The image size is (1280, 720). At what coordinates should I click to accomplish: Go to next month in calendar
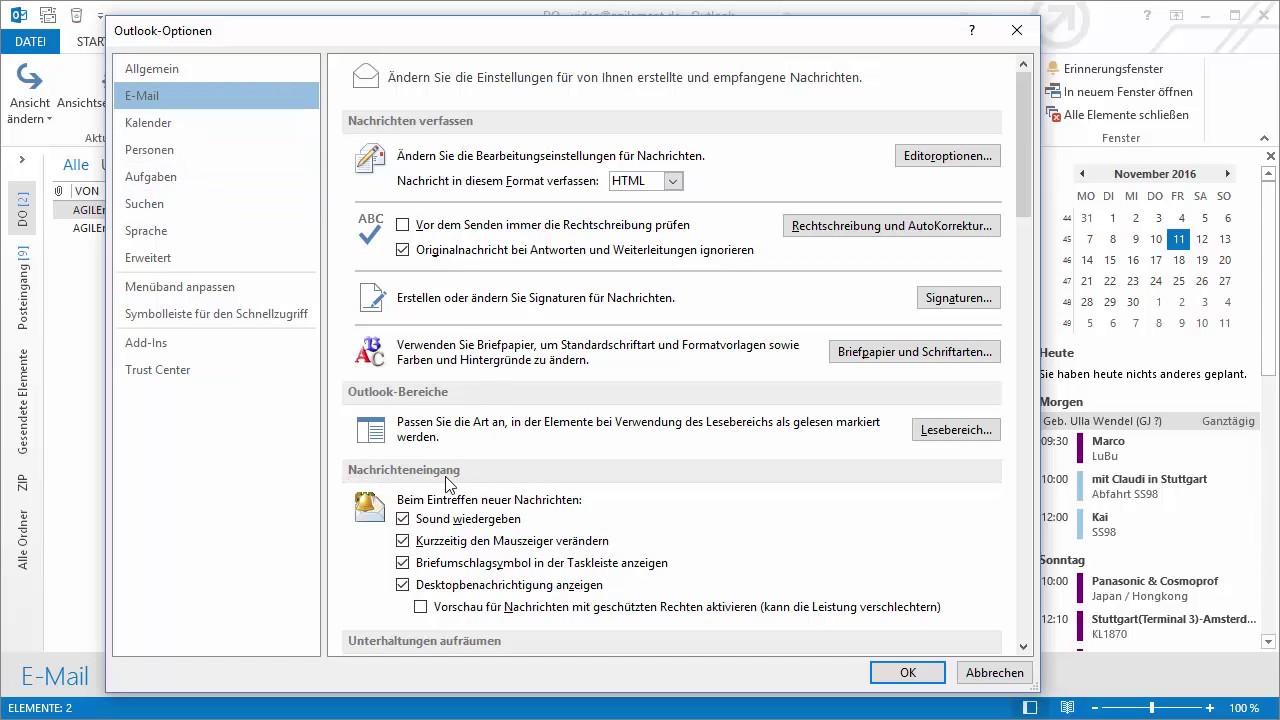tap(1228, 174)
